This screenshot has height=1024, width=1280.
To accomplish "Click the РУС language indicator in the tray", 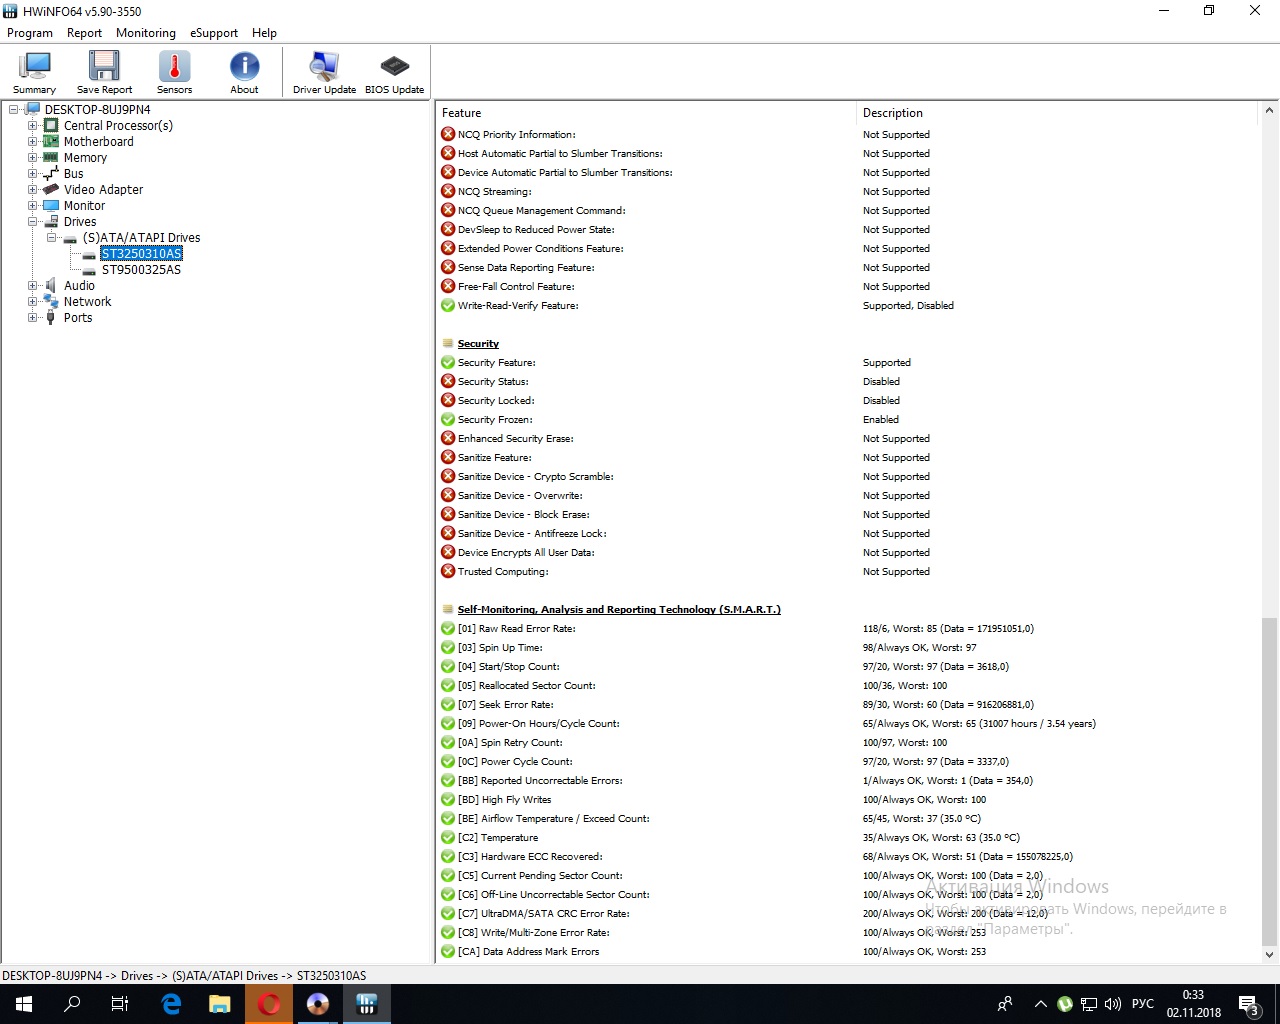I will [x=1142, y=1004].
